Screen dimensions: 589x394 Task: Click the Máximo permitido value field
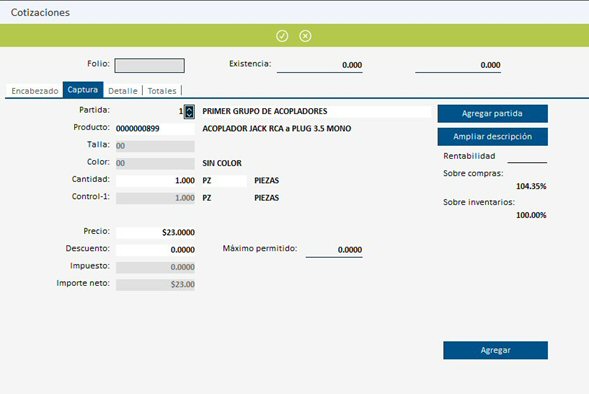click(x=334, y=250)
